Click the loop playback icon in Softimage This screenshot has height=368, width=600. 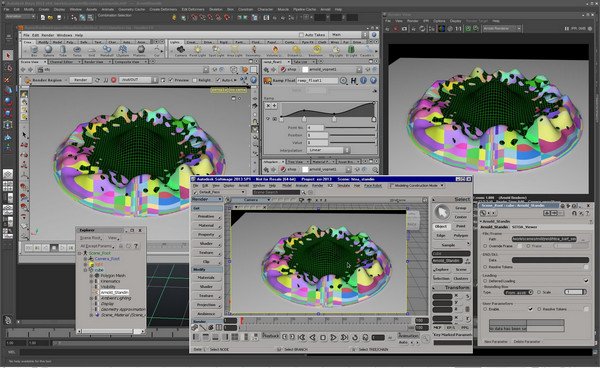coord(355,337)
